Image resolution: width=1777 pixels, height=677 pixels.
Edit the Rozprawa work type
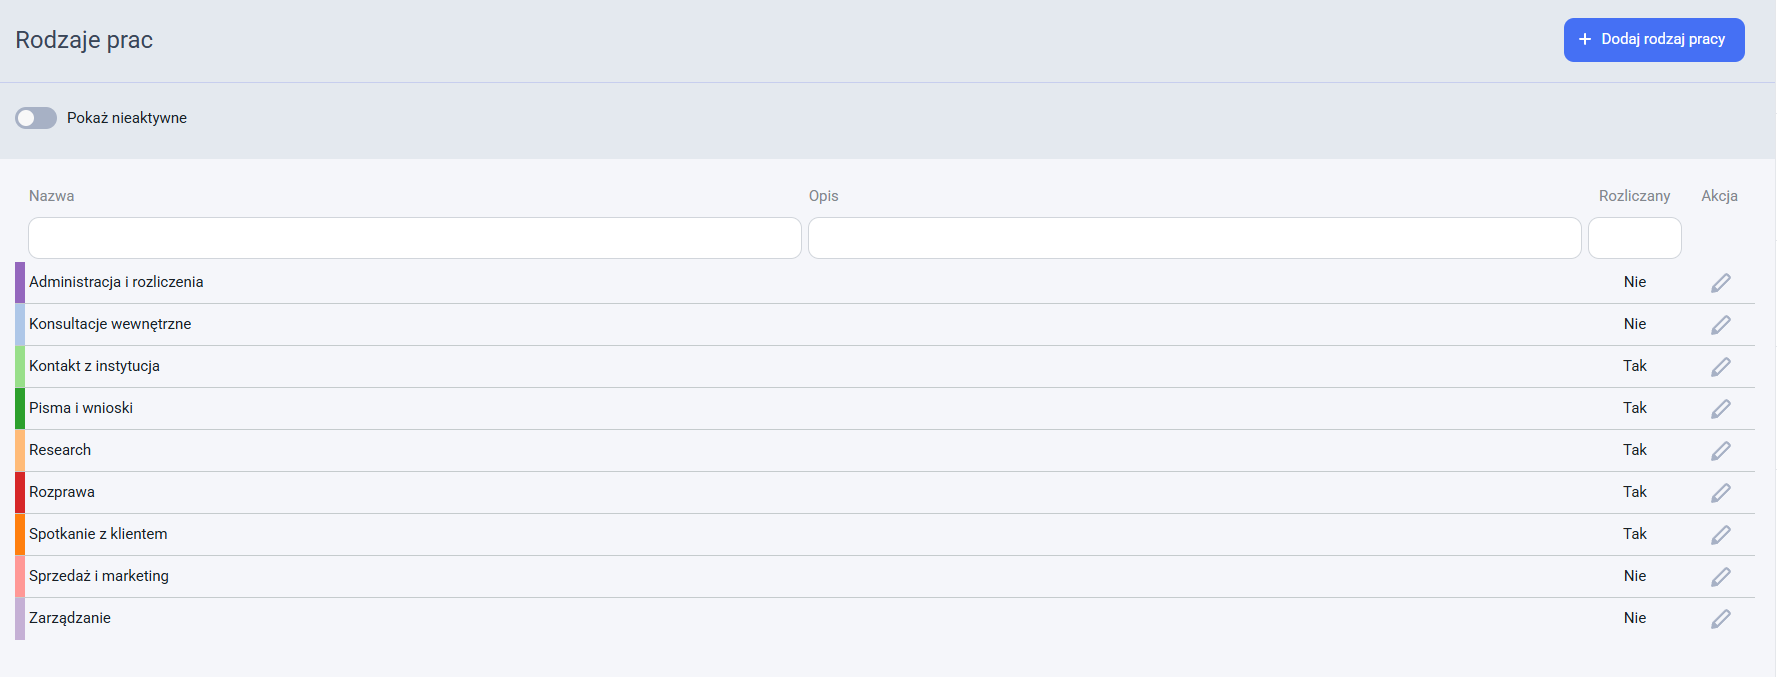point(1720,493)
